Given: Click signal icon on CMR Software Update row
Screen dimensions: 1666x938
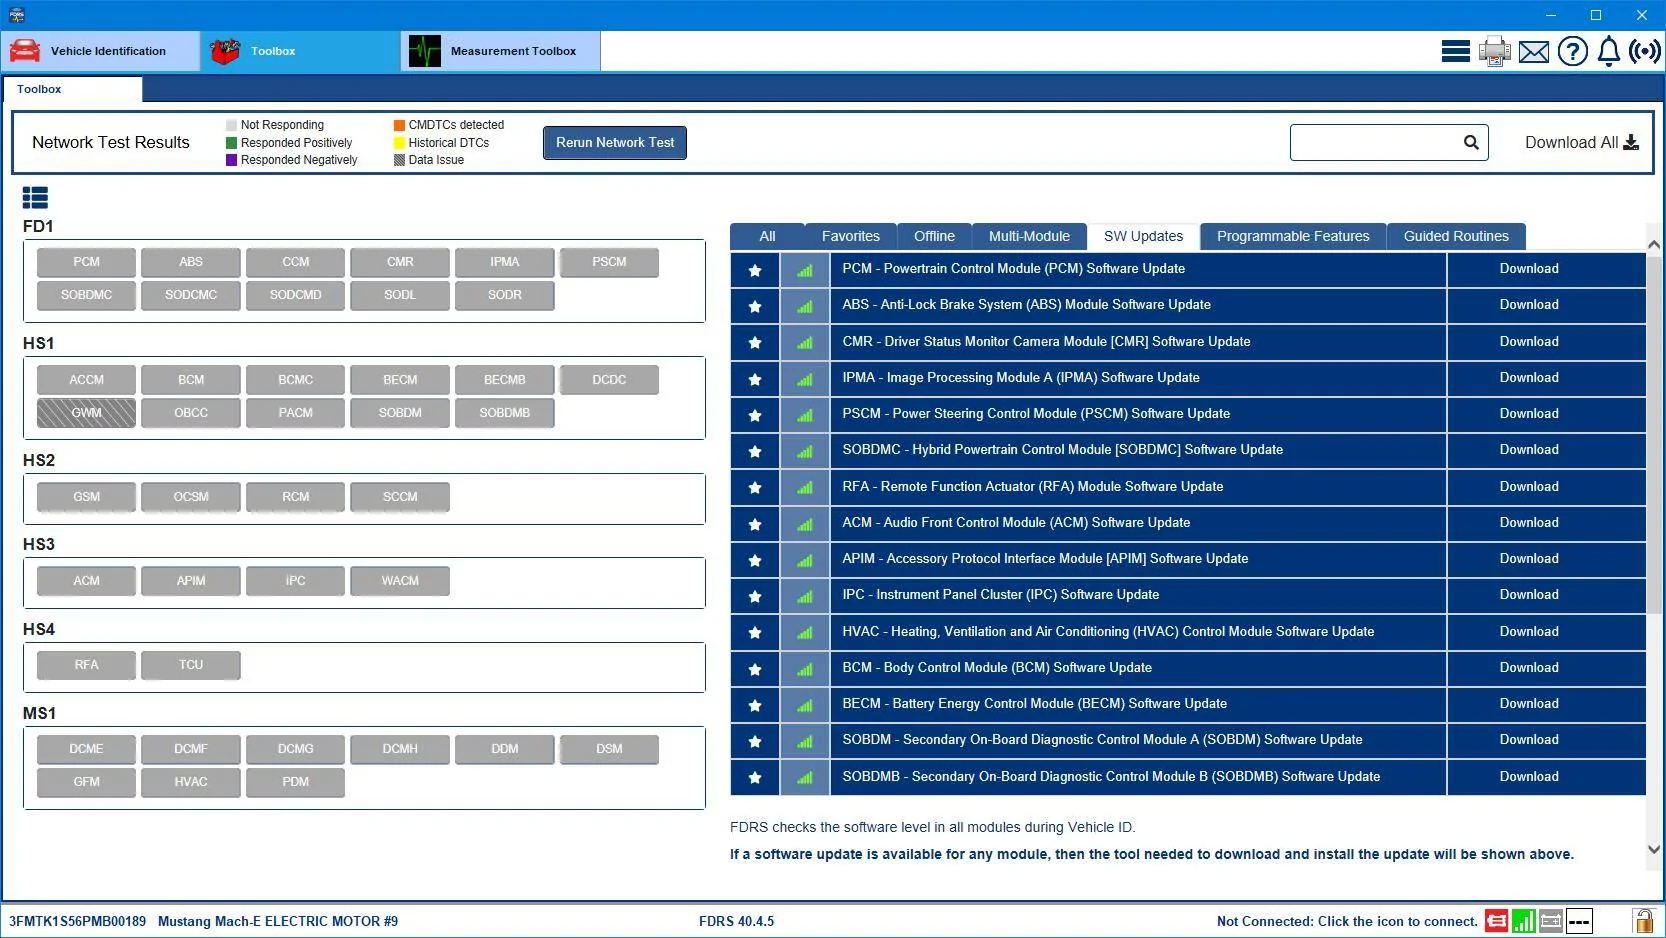Looking at the screenshot, I should (x=805, y=342).
